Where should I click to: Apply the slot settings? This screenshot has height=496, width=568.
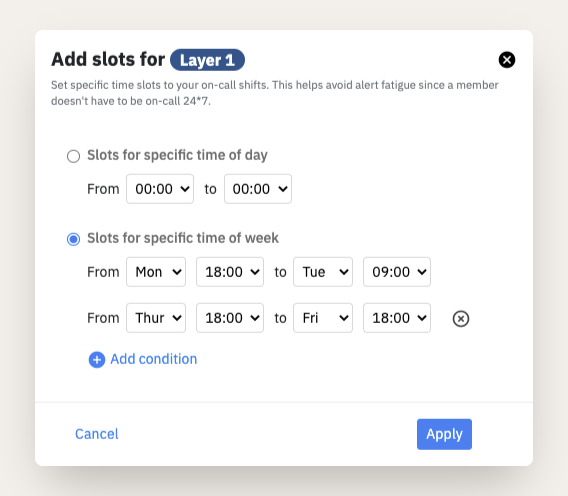pyautogui.click(x=444, y=434)
